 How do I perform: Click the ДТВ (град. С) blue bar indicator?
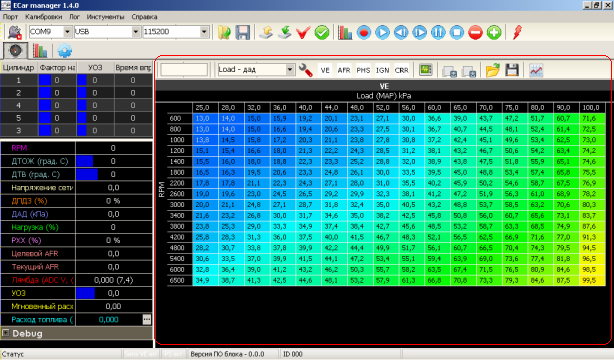[87, 174]
